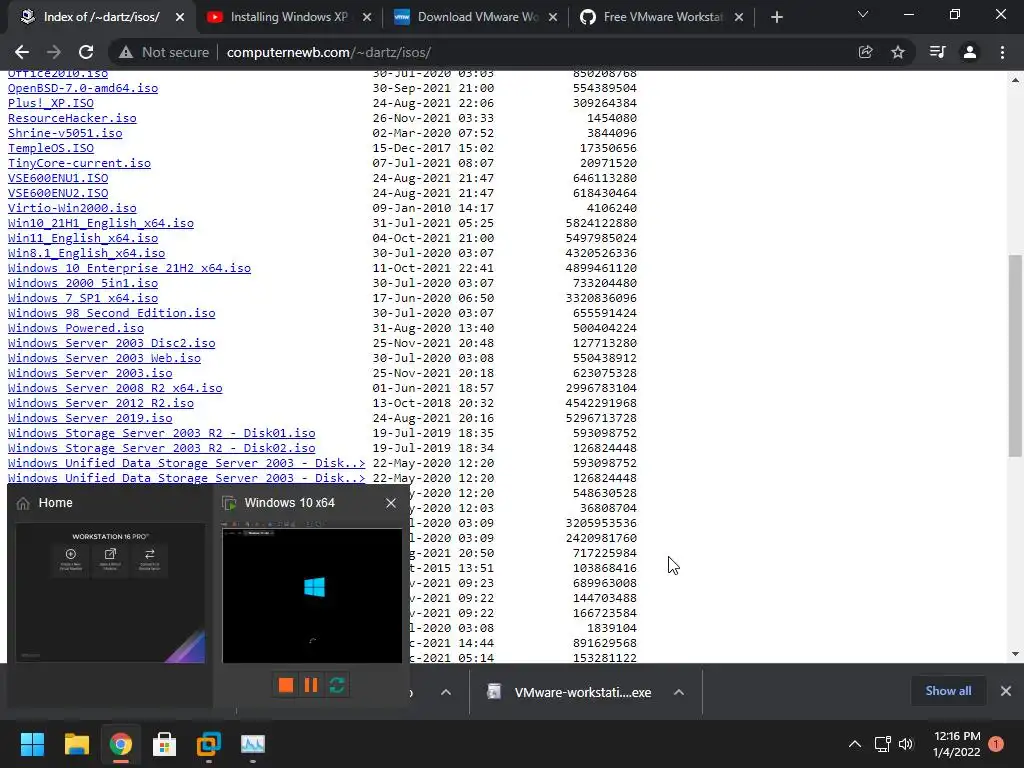Download Win11_English_x64.iso
1024x768 pixels.
[83, 238]
